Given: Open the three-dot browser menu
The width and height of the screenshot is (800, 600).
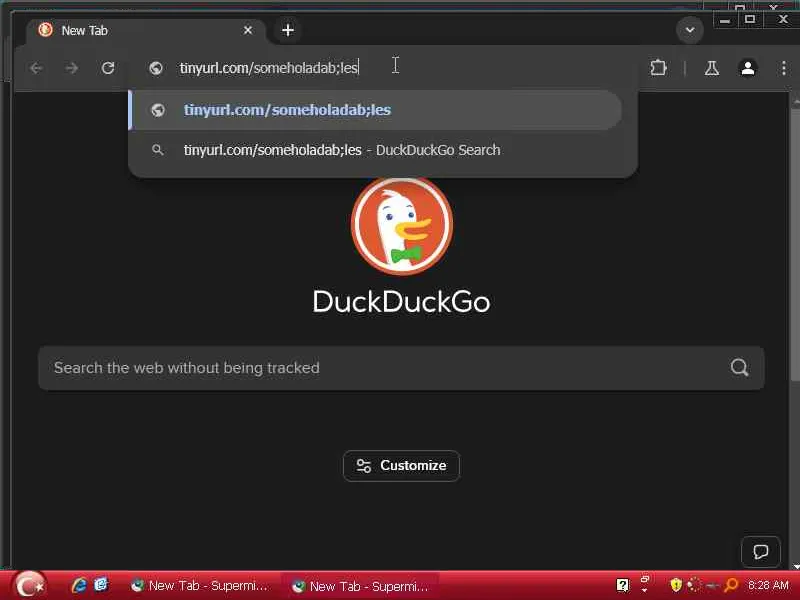Looking at the screenshot, I should pyautogui.click(x=784, y=68).
